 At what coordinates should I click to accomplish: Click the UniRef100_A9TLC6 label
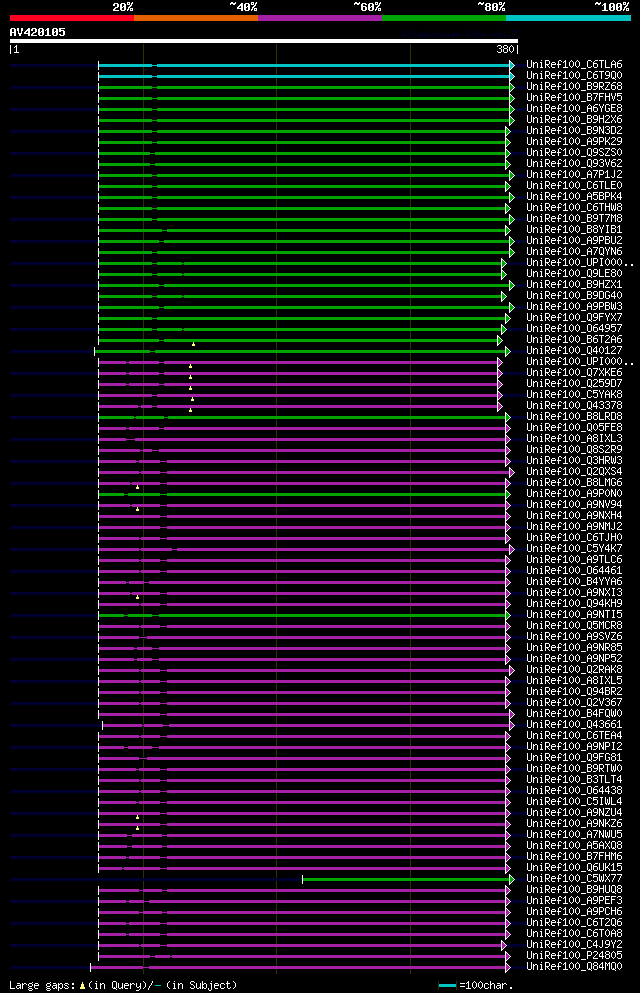pyautogui.click(x=574, y=560)
